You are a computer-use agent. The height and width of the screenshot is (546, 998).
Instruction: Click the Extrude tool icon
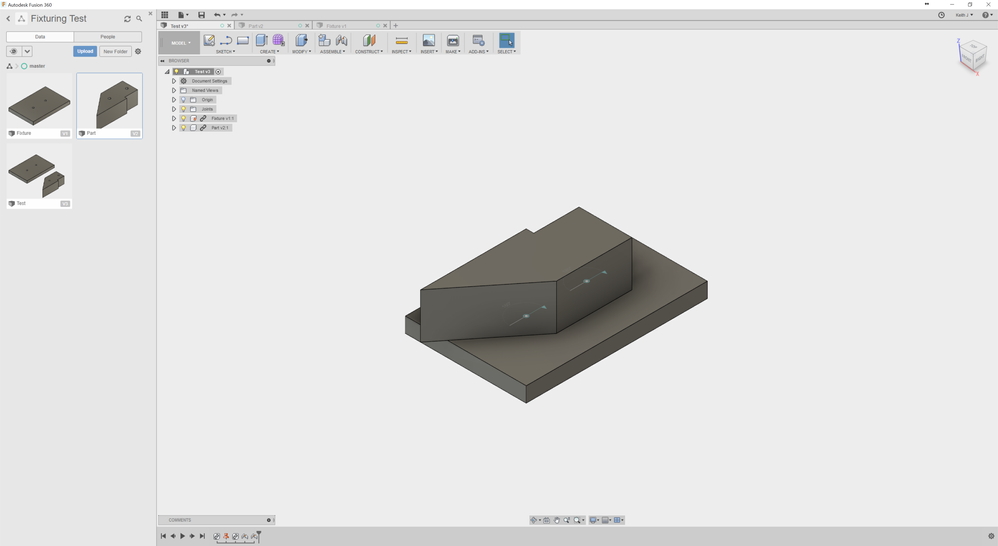pyautogui.click(x=262, y=40)
